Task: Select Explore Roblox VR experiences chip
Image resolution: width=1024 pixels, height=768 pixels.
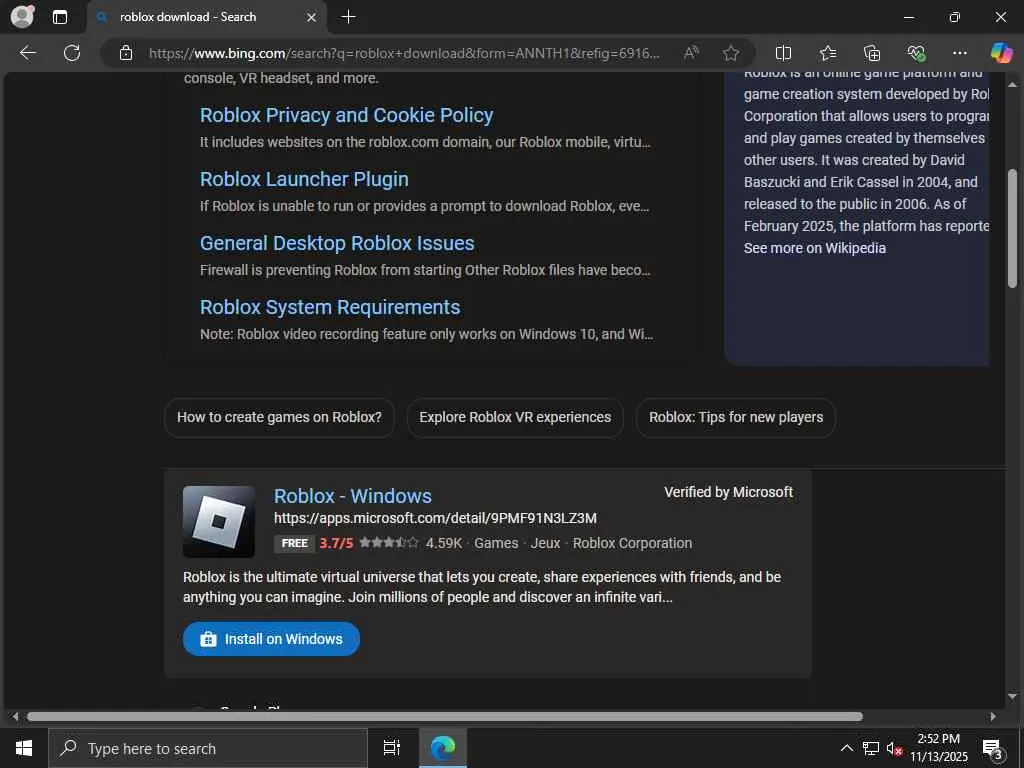Action: coord(515,417)
